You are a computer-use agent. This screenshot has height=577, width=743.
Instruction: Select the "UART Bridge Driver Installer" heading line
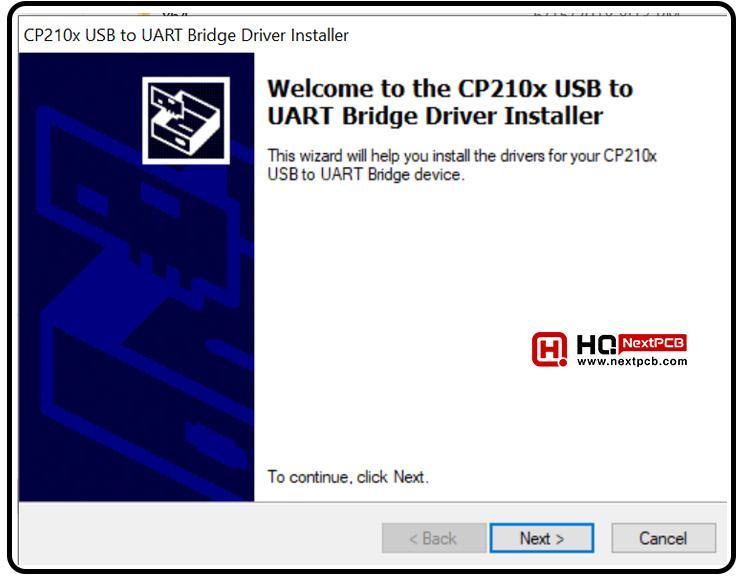(435, 116)
